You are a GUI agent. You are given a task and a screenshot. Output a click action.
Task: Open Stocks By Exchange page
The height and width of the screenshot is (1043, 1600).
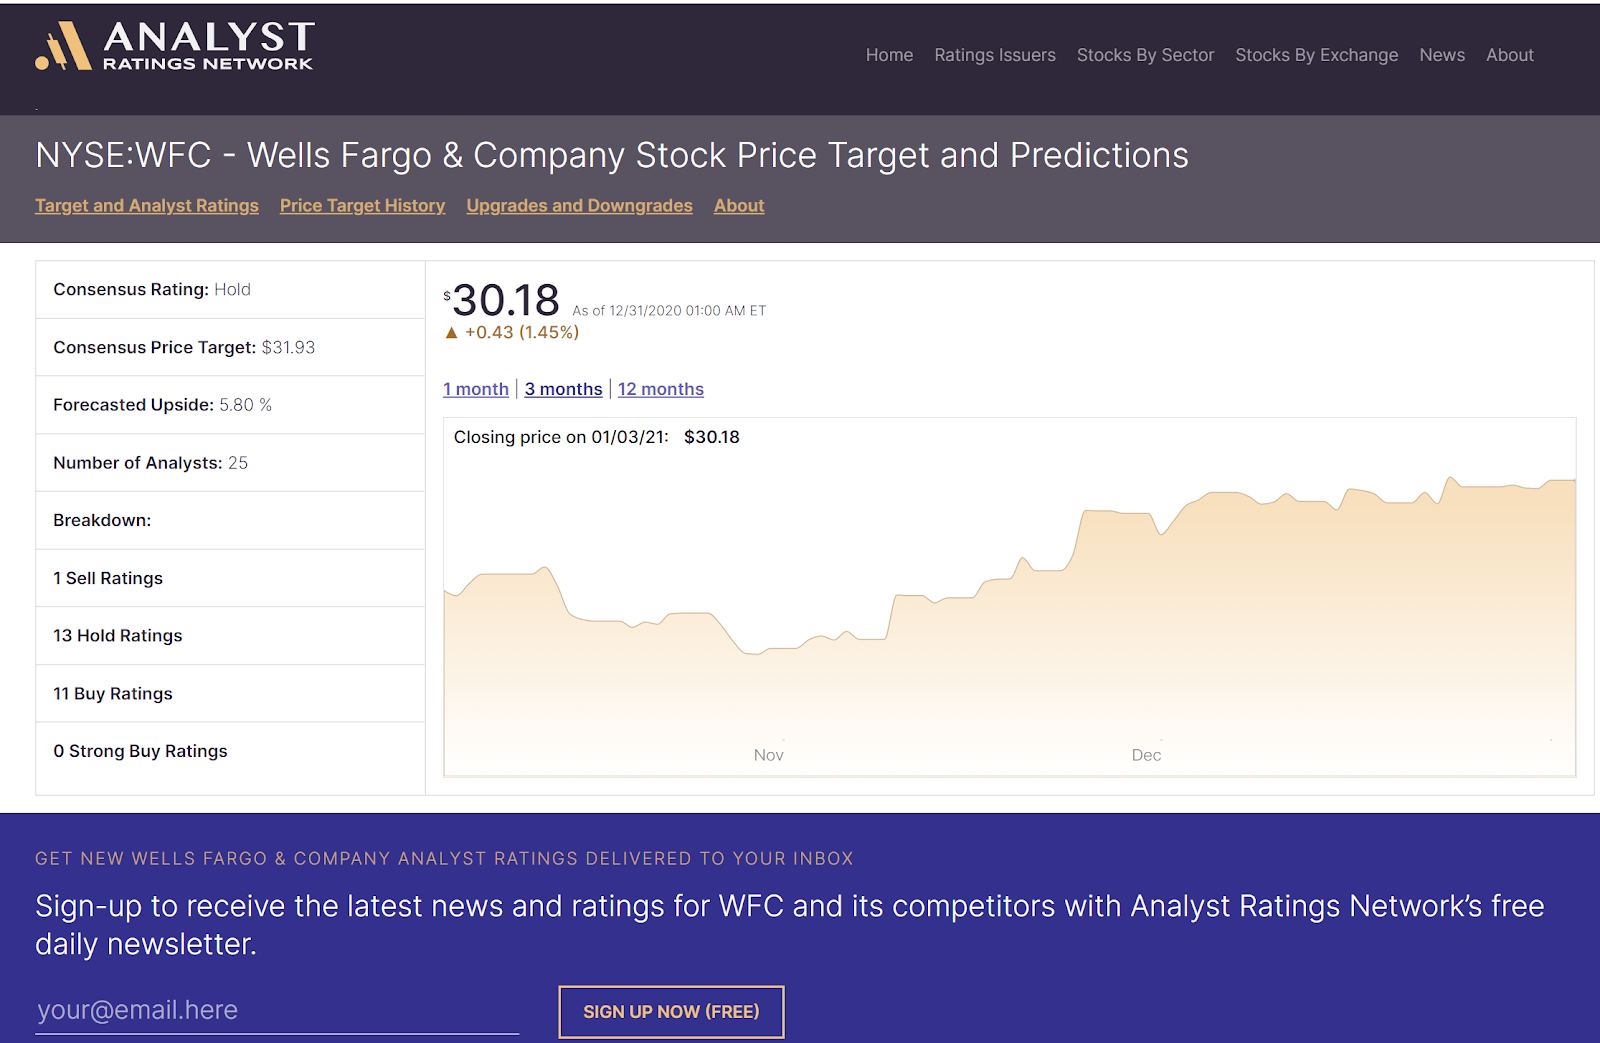point(1316,55)
